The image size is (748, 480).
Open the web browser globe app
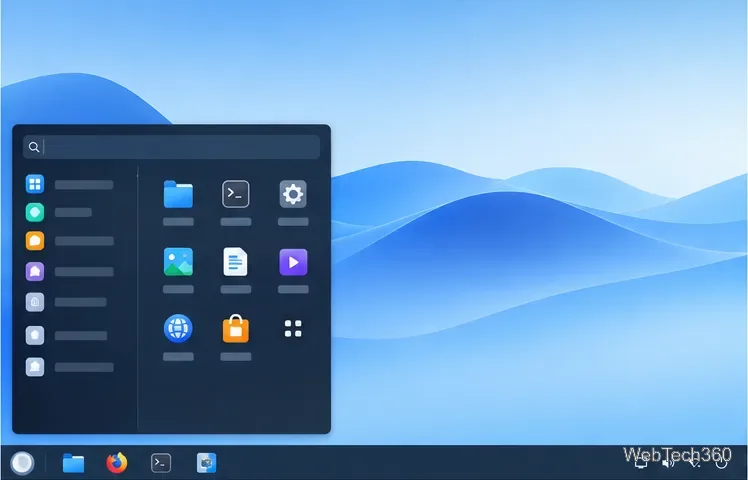point(178,328)
